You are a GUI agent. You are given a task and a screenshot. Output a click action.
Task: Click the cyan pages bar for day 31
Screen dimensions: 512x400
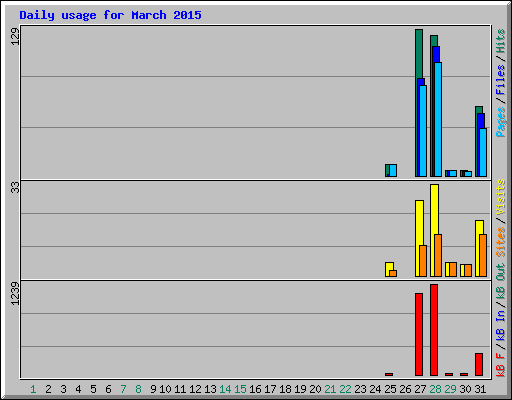(483, 152)
